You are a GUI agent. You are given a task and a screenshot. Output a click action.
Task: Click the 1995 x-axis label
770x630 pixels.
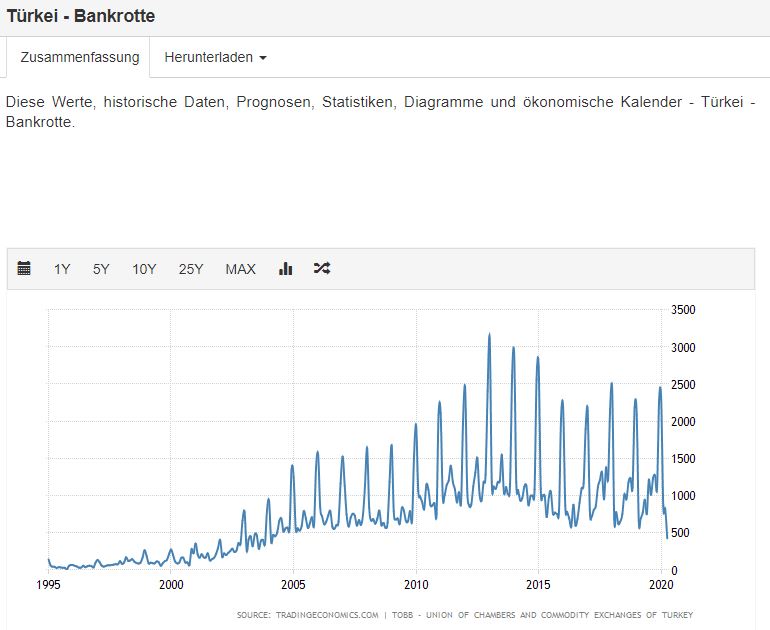click(x=48, y=585)
